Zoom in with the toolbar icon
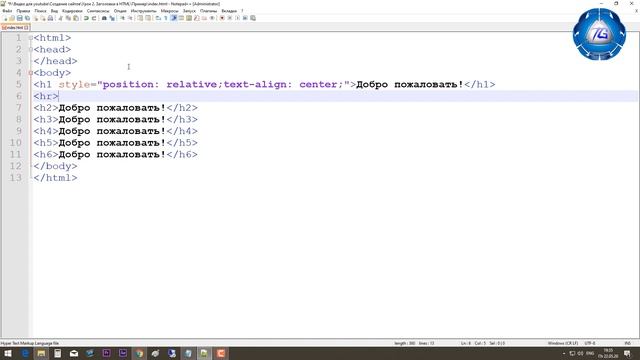 123,18
